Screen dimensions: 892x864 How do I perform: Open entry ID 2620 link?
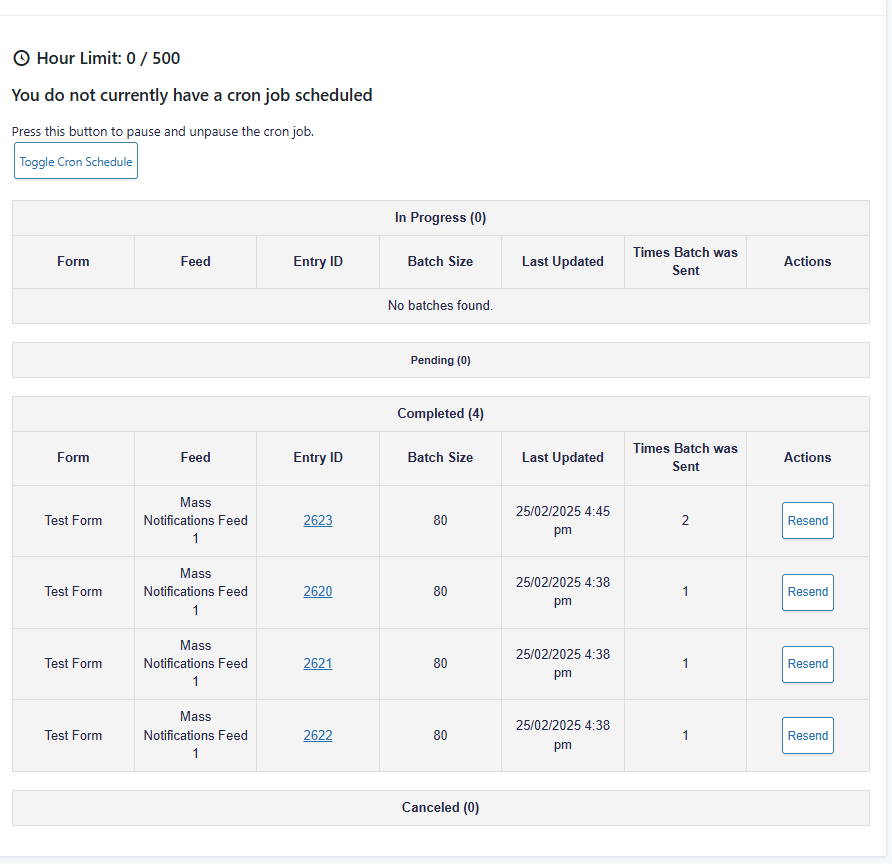pyautogui.click(x=318, y=592)
